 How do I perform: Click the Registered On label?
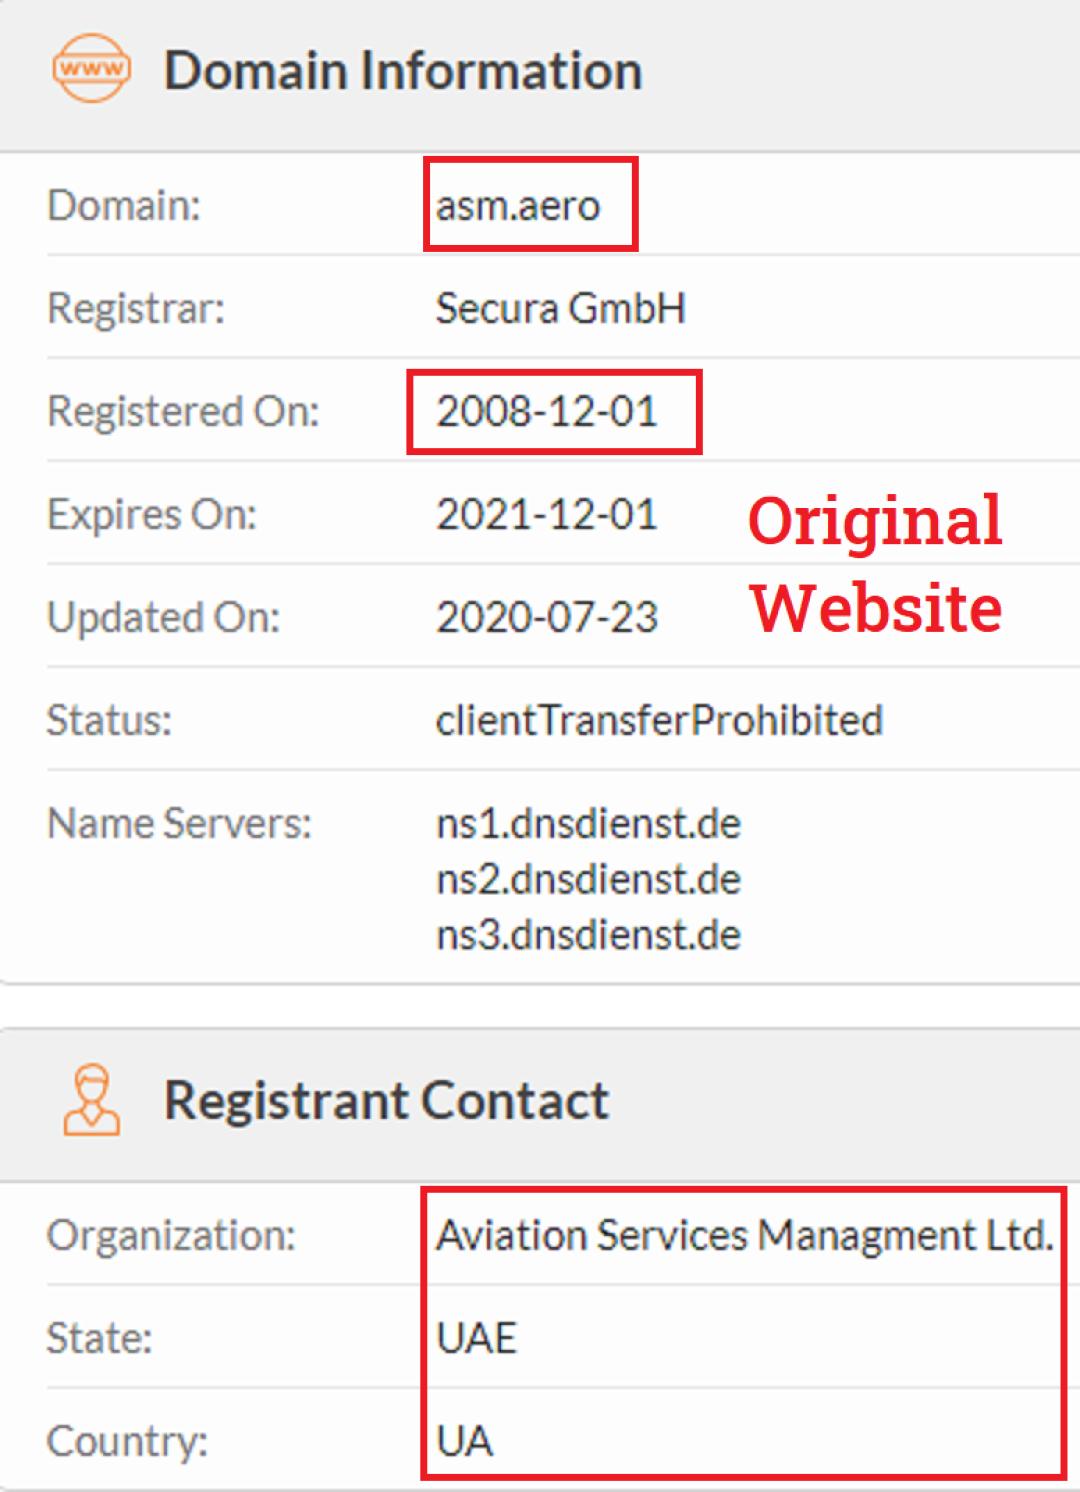(183, 411)
